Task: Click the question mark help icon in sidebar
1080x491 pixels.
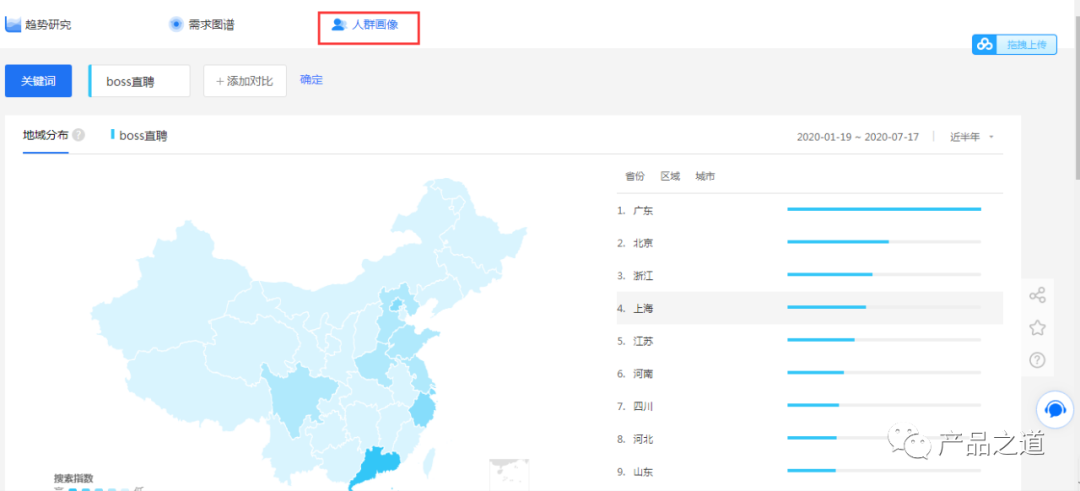Action: pos(1037,359)
